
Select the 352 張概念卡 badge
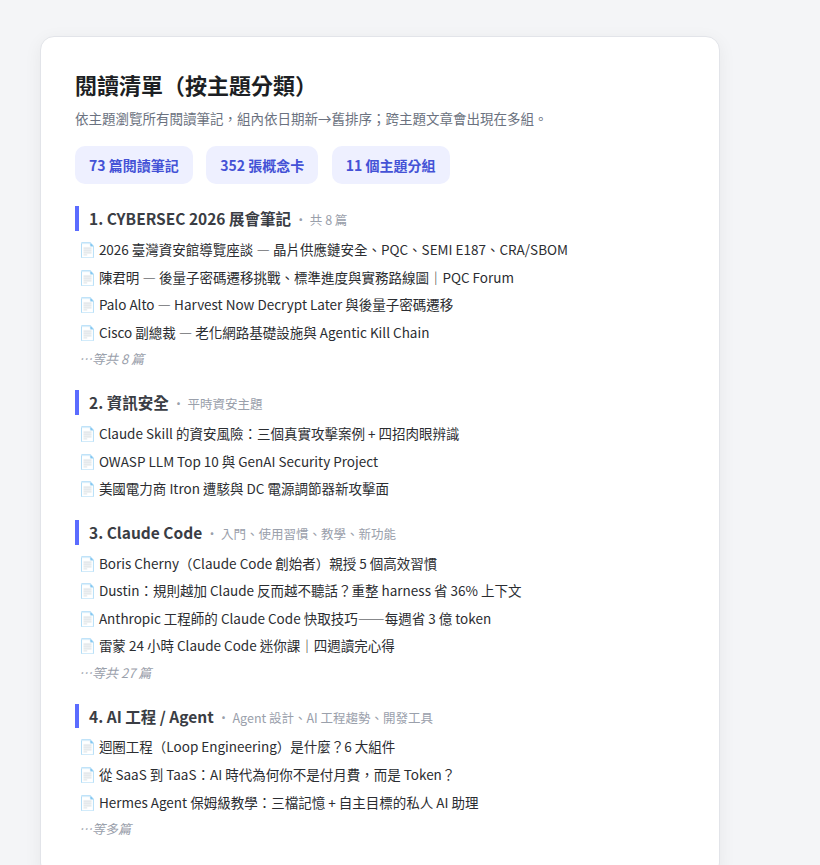pyautogui.click(x=262, y=165)
